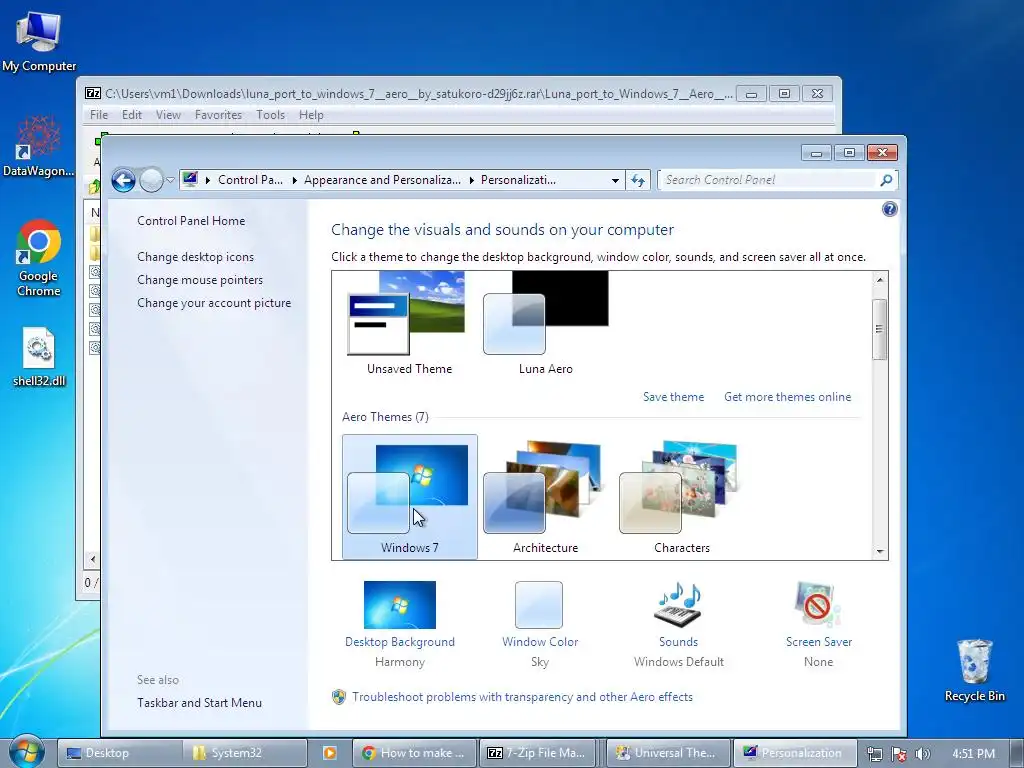
Task: Open Change desktop icons link
Action: (195, 257)
